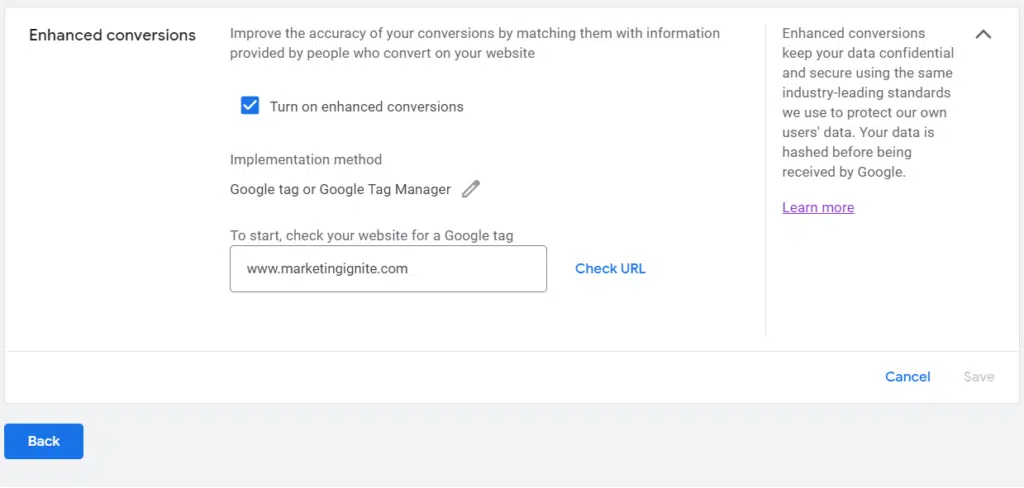Image resolution: width=1024 pixels, height=488 pixels.
Task: Focus the website URL input field
Action: [388, 268]
